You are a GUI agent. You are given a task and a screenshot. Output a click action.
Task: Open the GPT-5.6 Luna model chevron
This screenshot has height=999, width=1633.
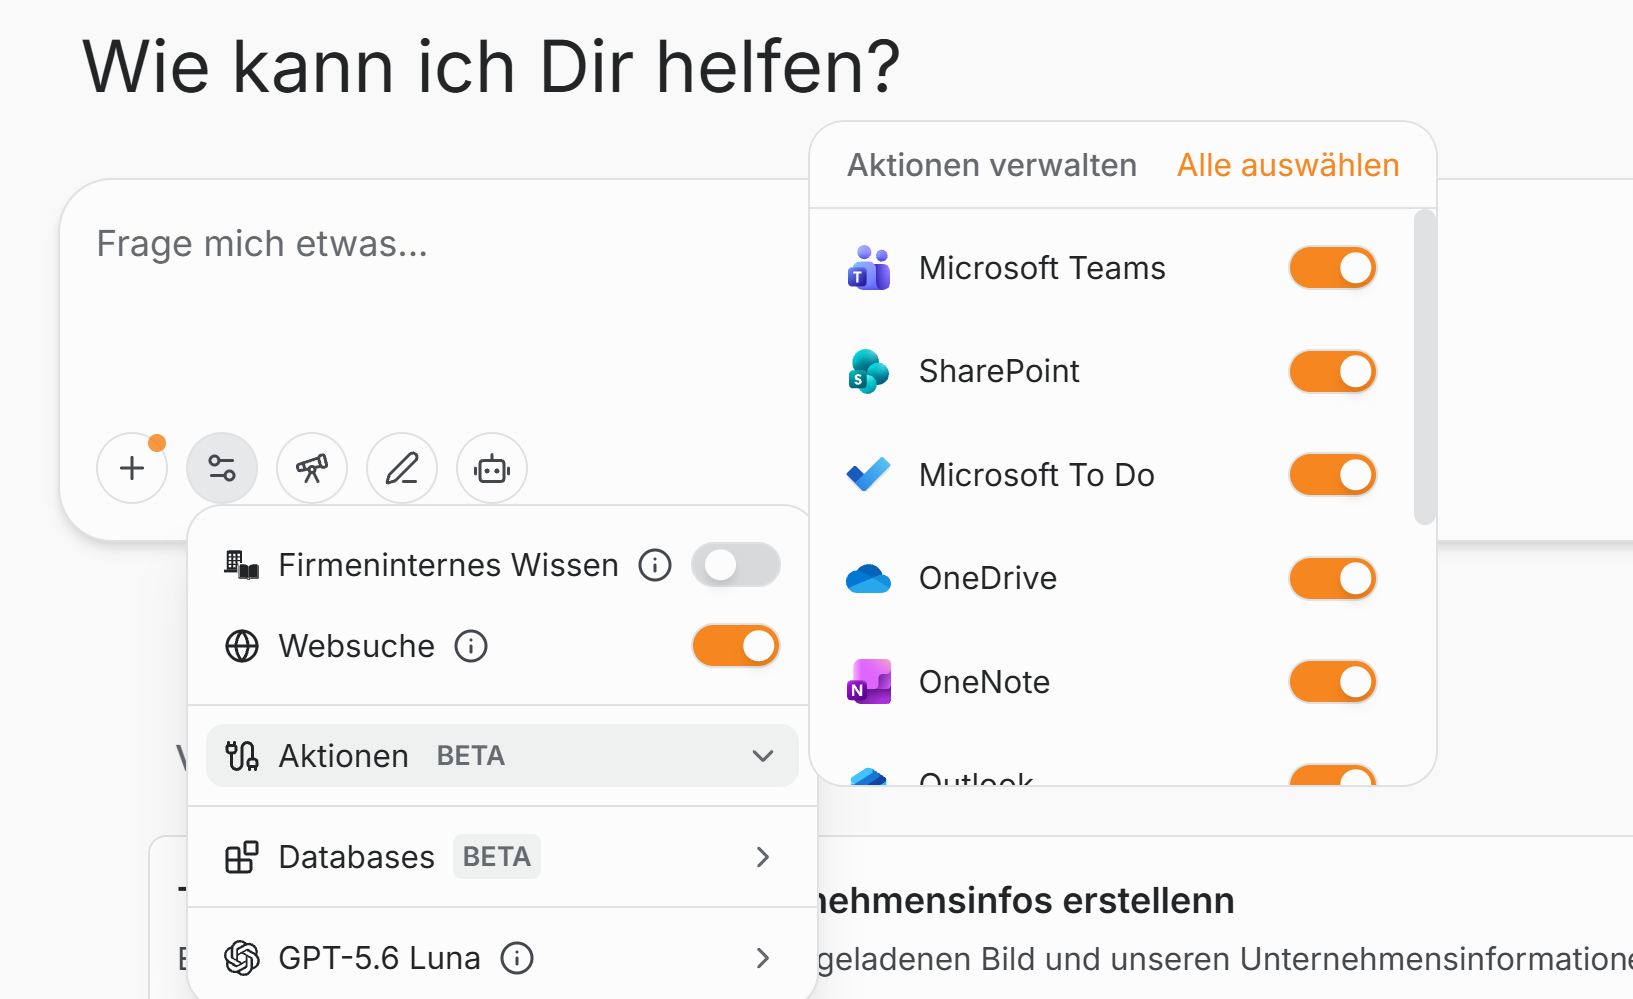[763, 958]
